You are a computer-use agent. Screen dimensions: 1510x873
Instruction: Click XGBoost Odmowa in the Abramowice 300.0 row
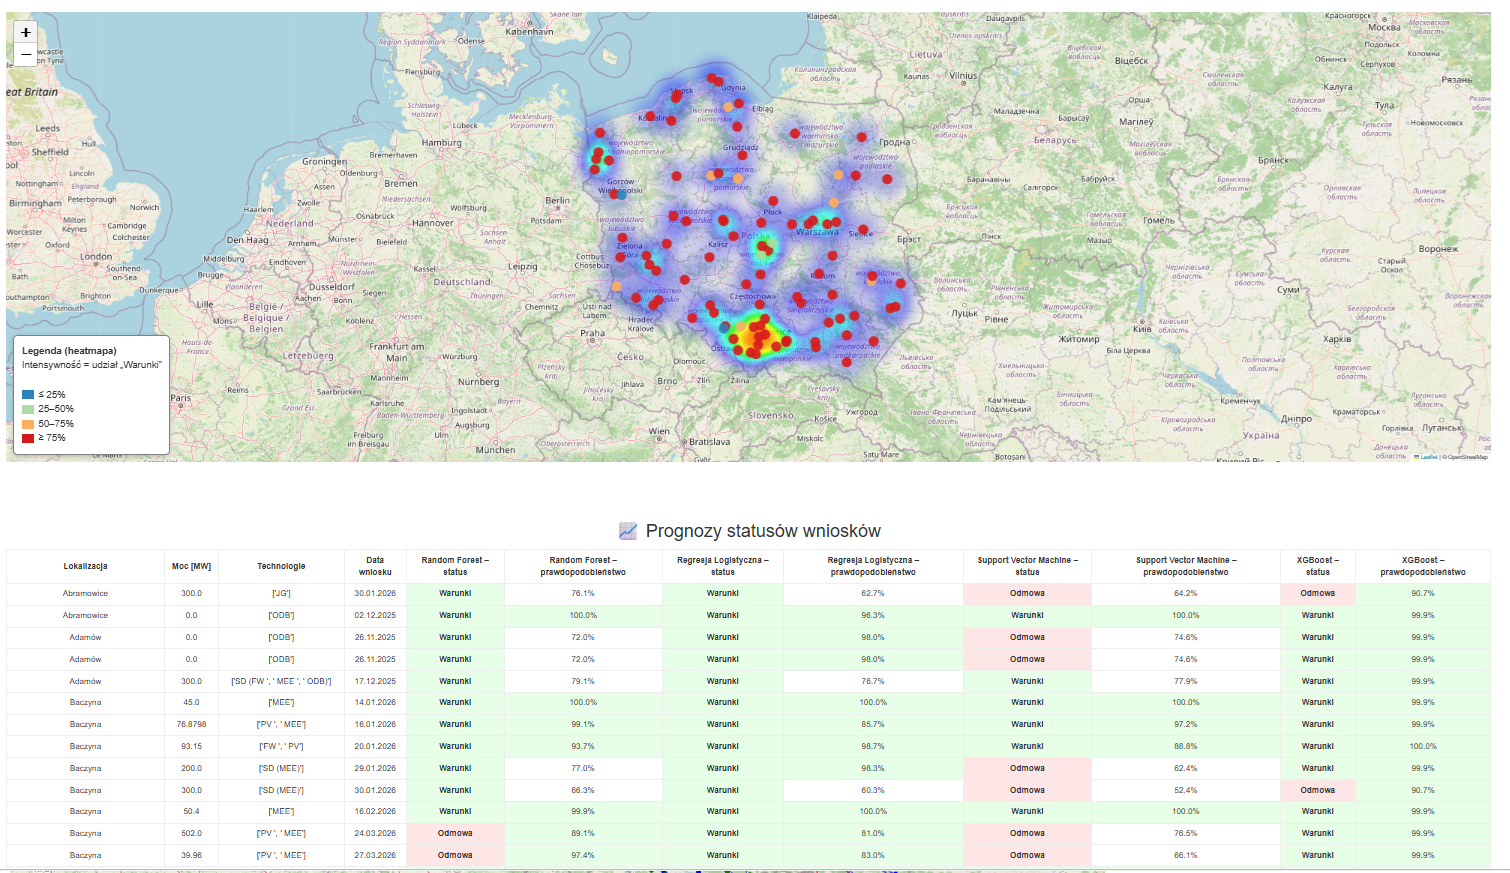click(1318, 594)
